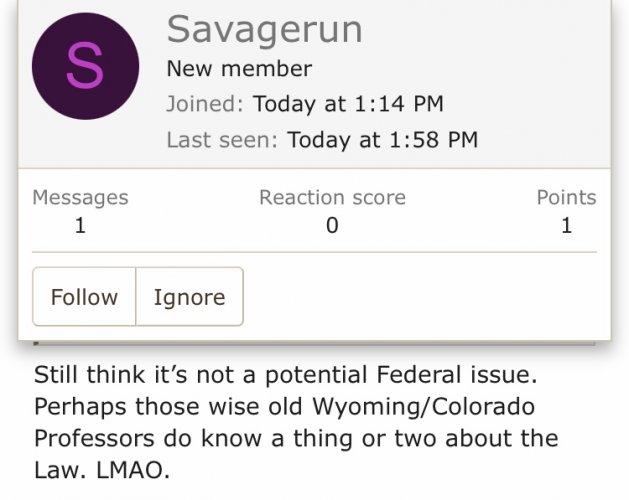Click the Reaction score value 0
Image resolution: width=629 pixels, height=500 pixels.
(332, 225)
